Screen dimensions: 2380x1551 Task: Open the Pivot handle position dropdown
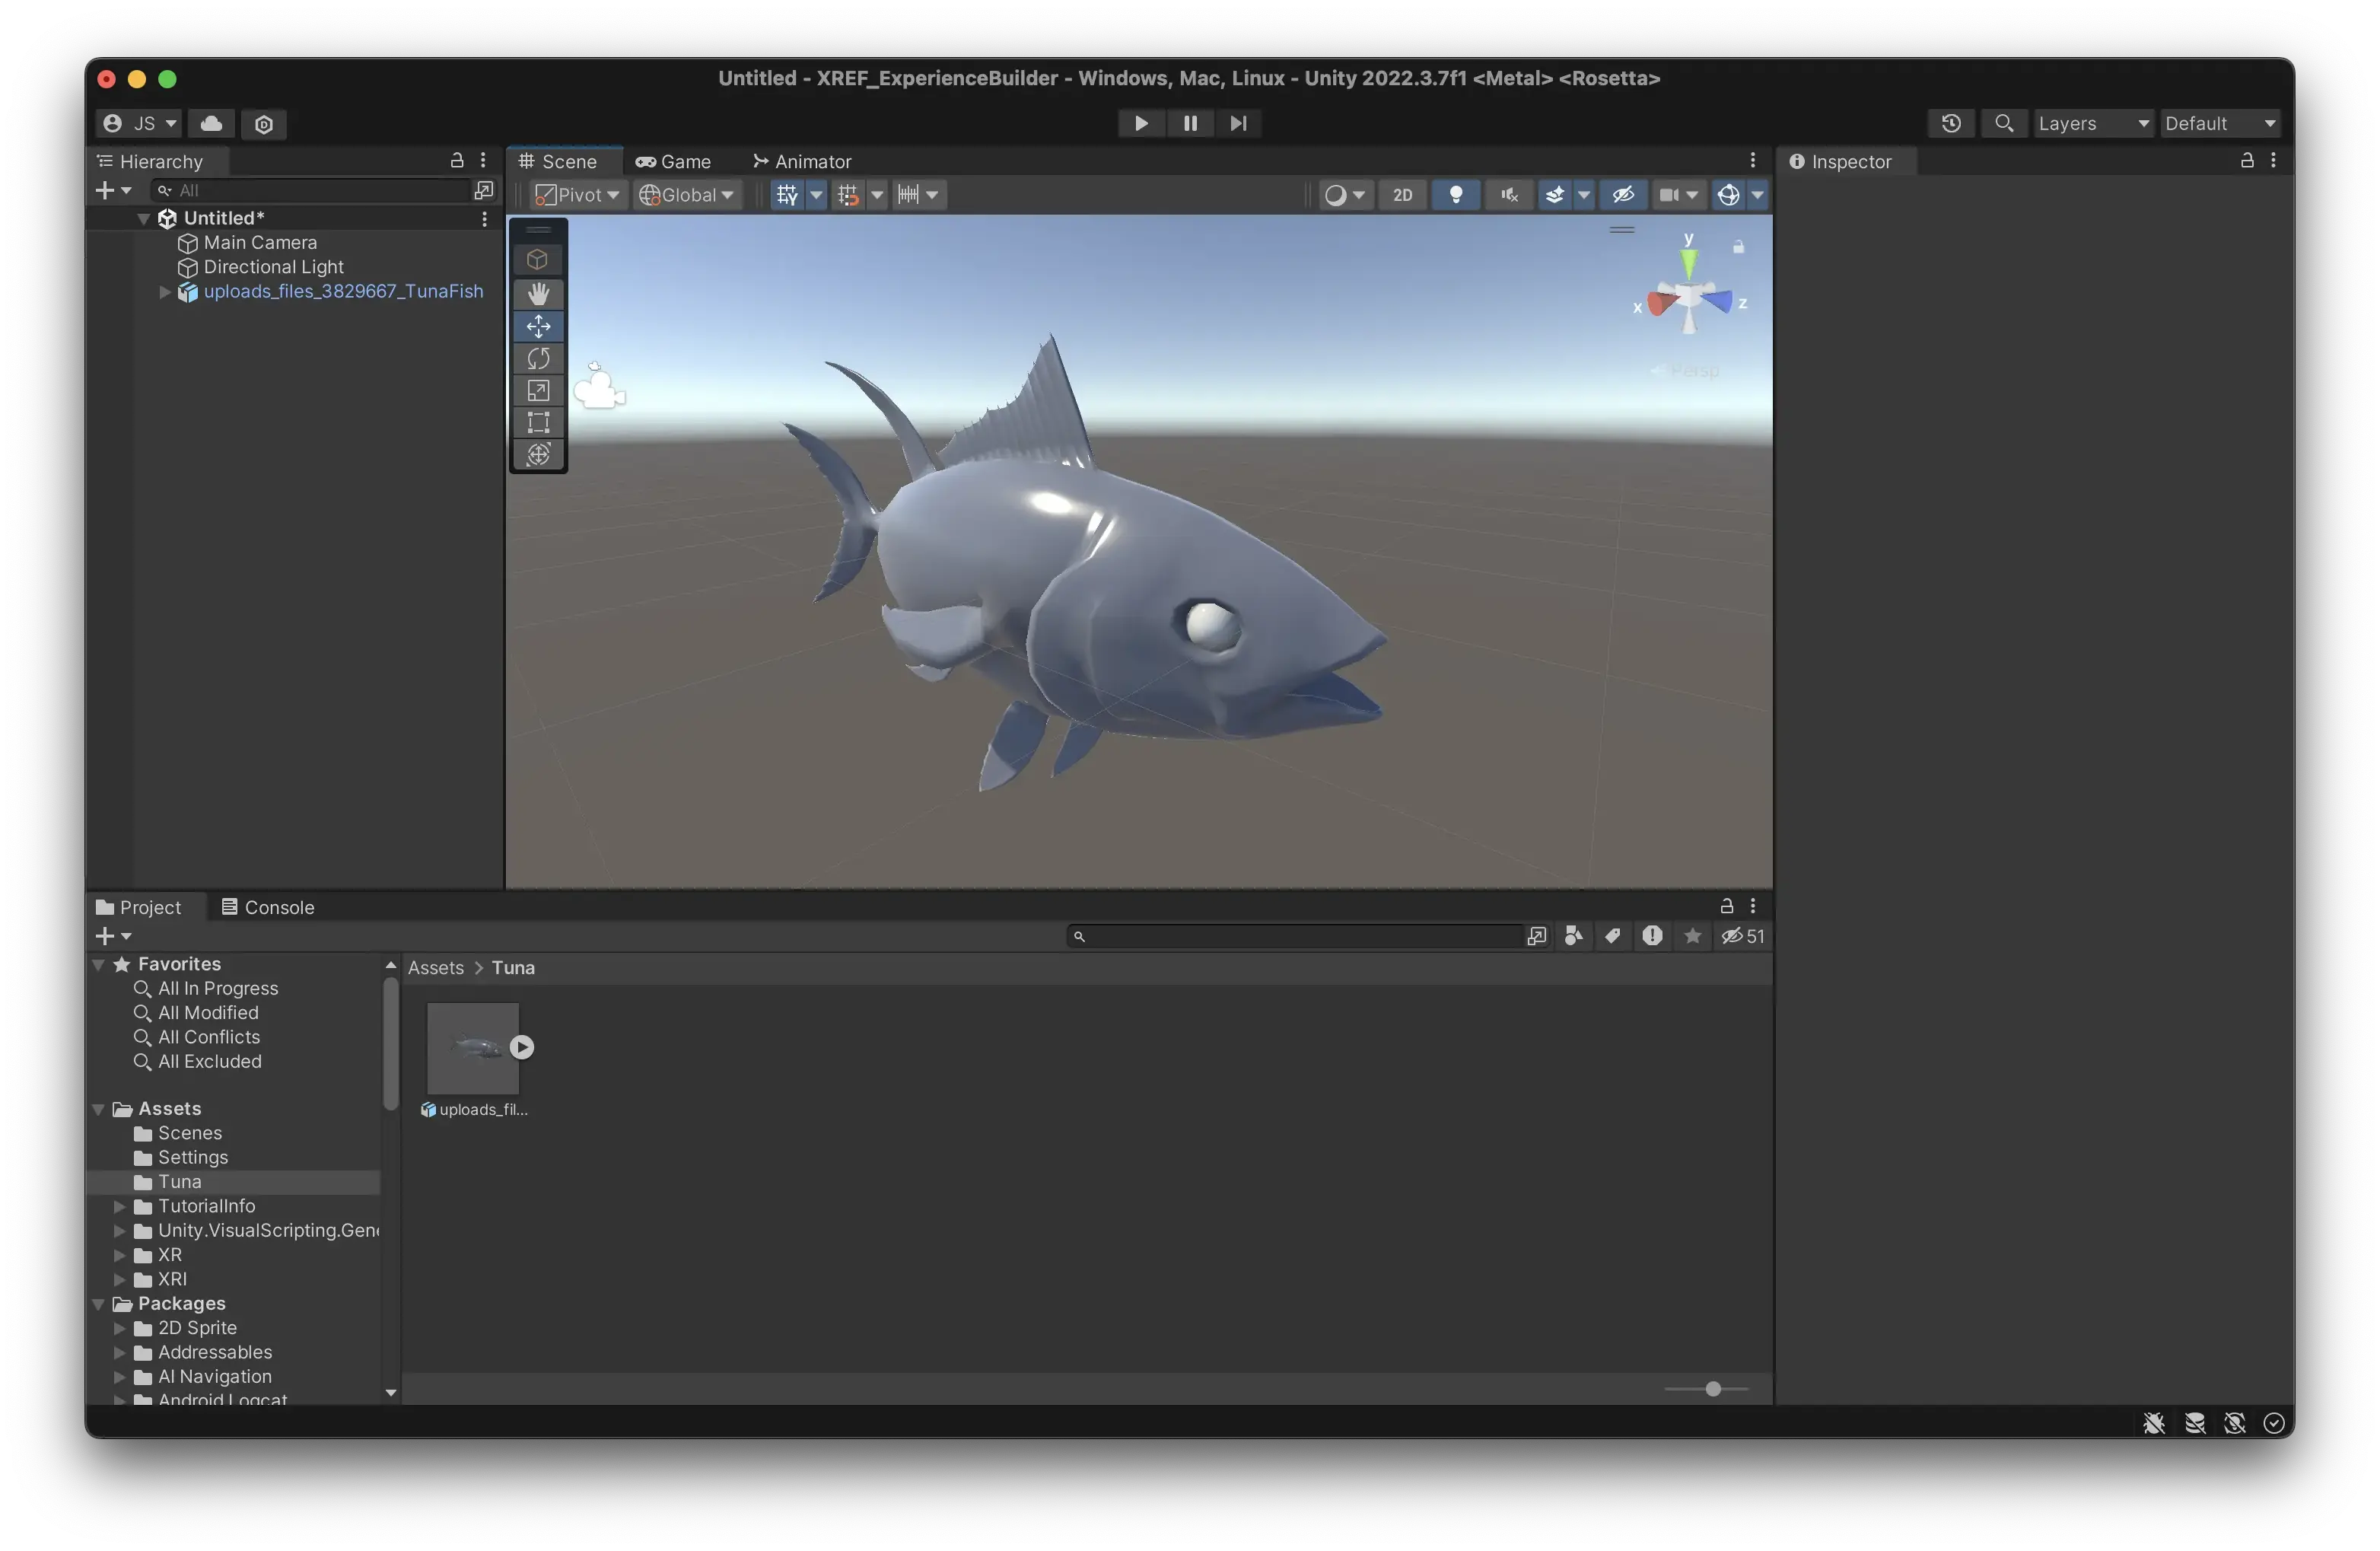pos(578,195)
